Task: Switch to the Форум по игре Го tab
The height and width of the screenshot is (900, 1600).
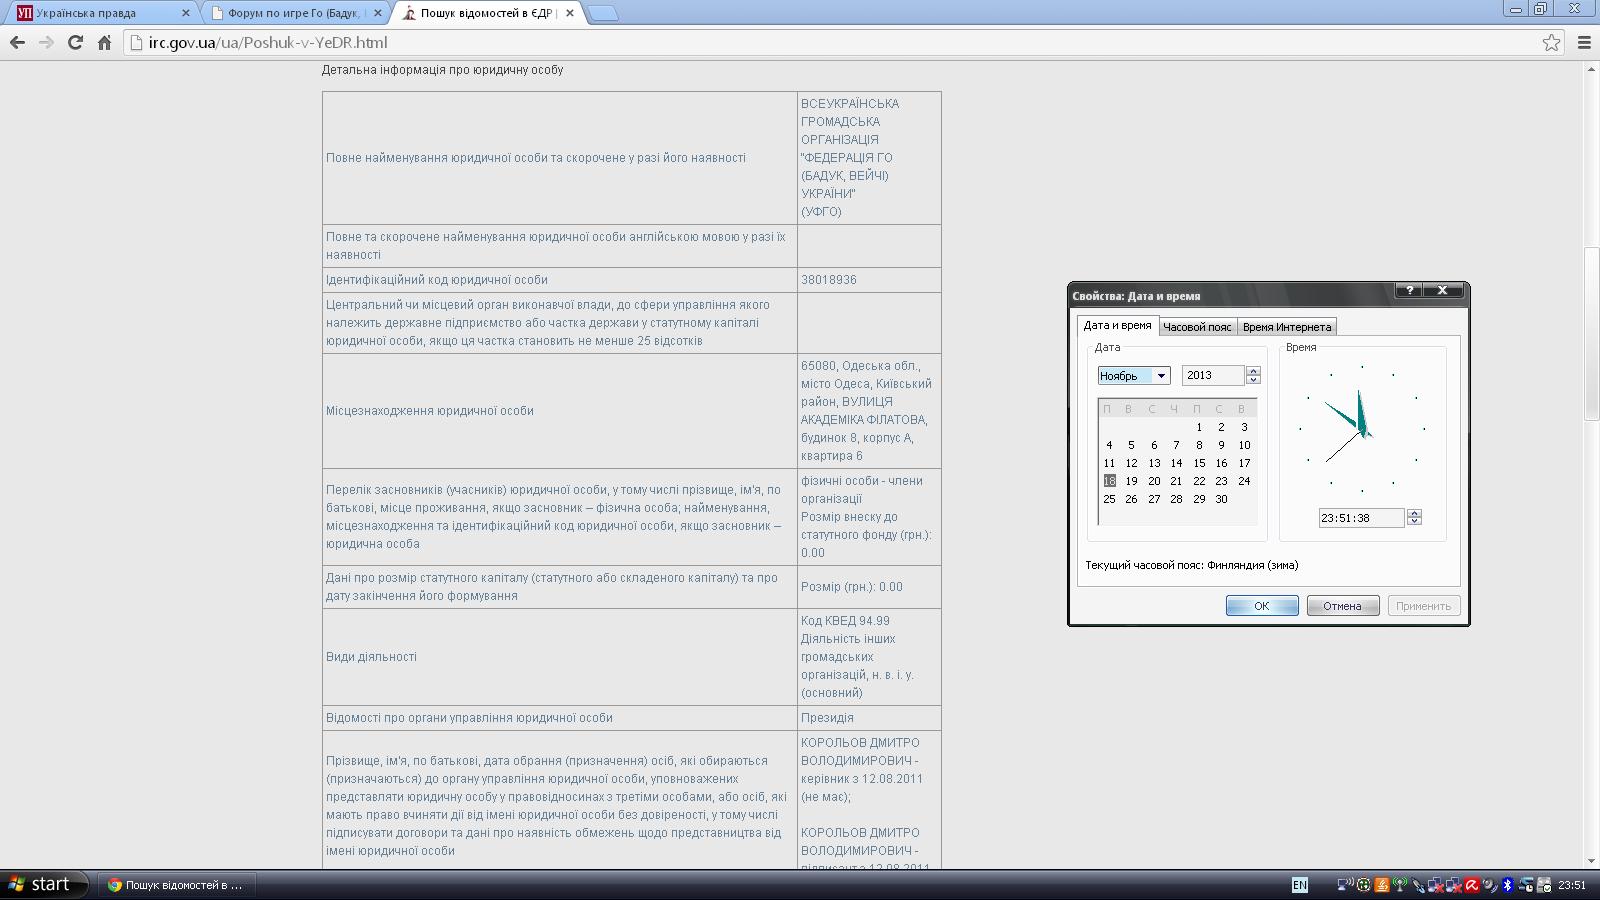Action: 295,13
